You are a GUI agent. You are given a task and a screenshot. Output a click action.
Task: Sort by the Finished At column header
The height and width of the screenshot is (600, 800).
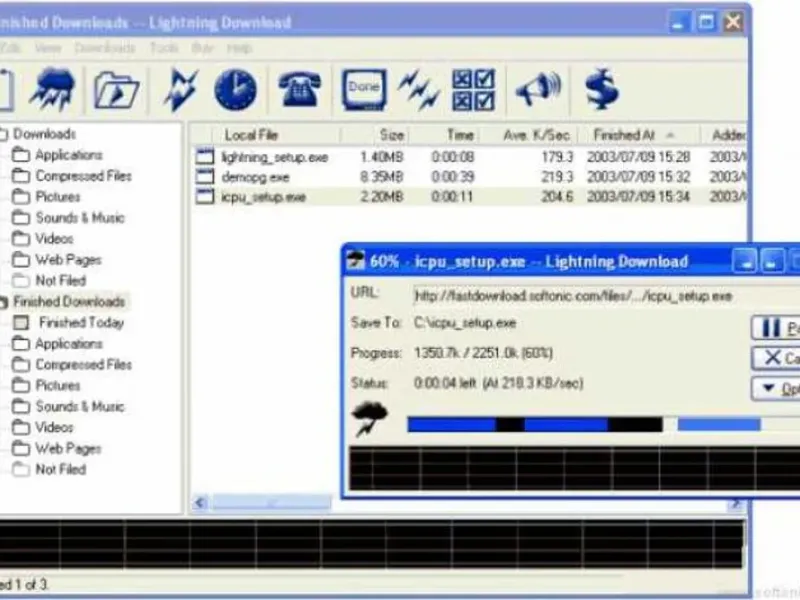[x=638, y=135]
